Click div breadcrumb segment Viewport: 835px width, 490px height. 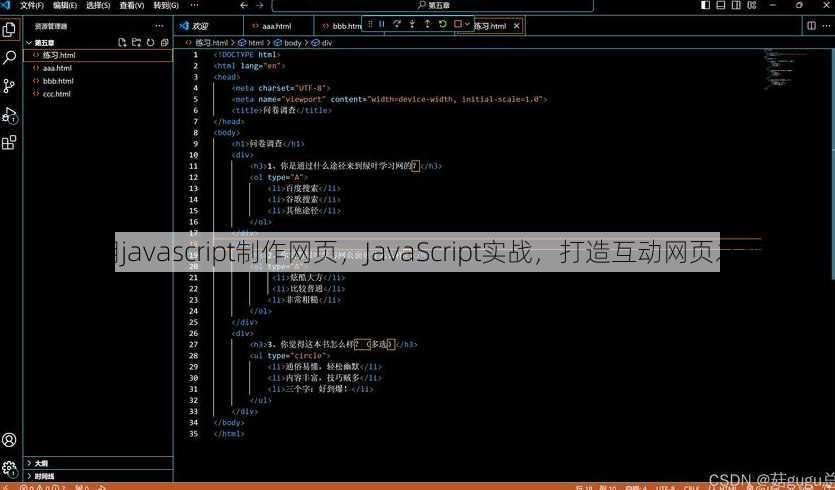322,43
